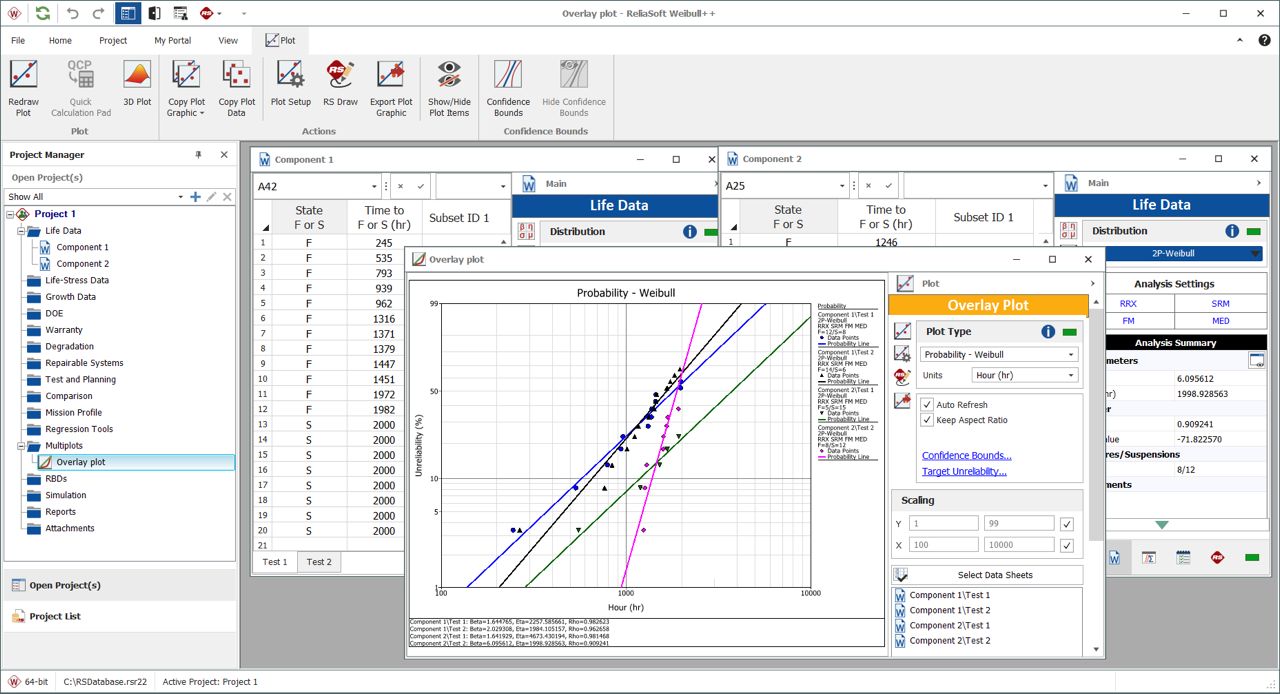Open the Probability - Weibull plot type dropdown
Image resolution: width=1280 pixels, height=694 pixels.
point(1071,355)
